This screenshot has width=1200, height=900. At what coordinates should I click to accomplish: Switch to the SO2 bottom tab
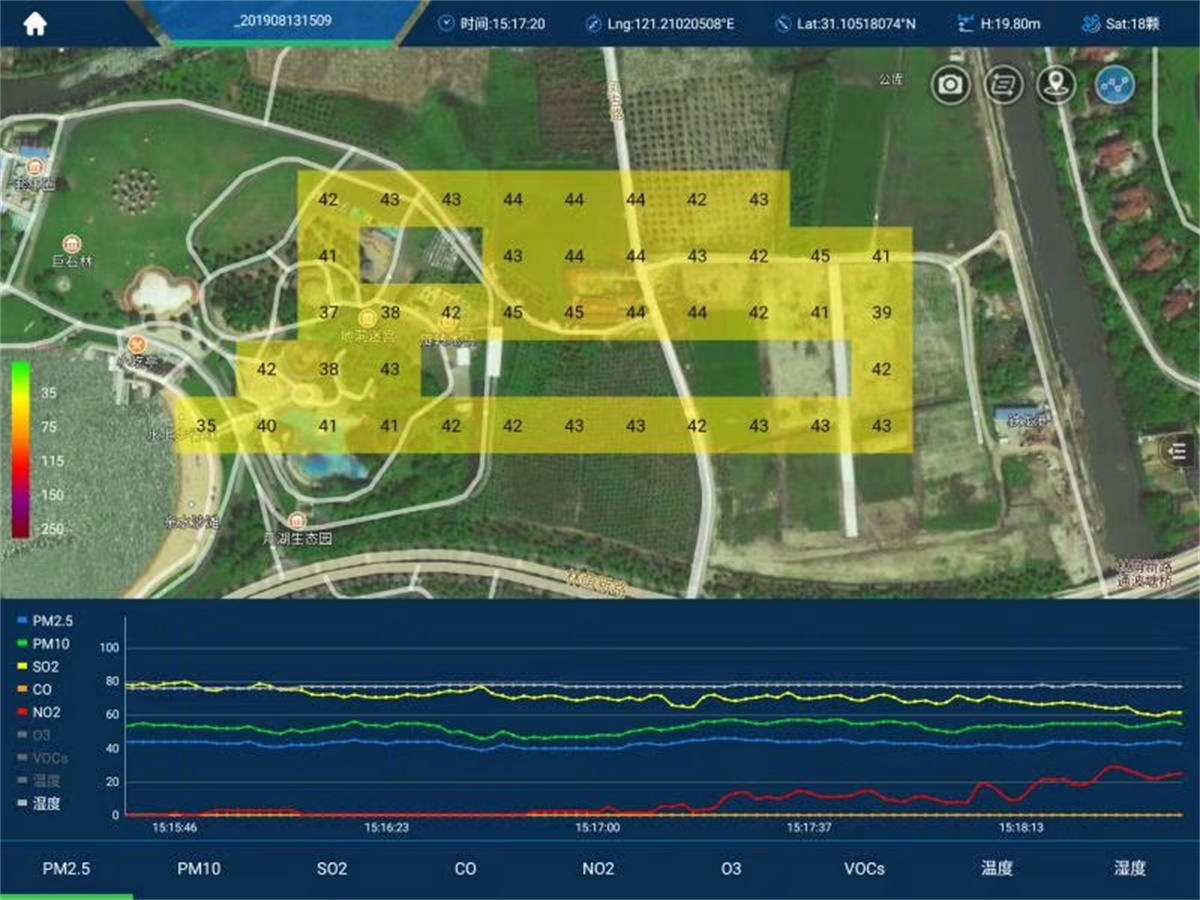332,869
